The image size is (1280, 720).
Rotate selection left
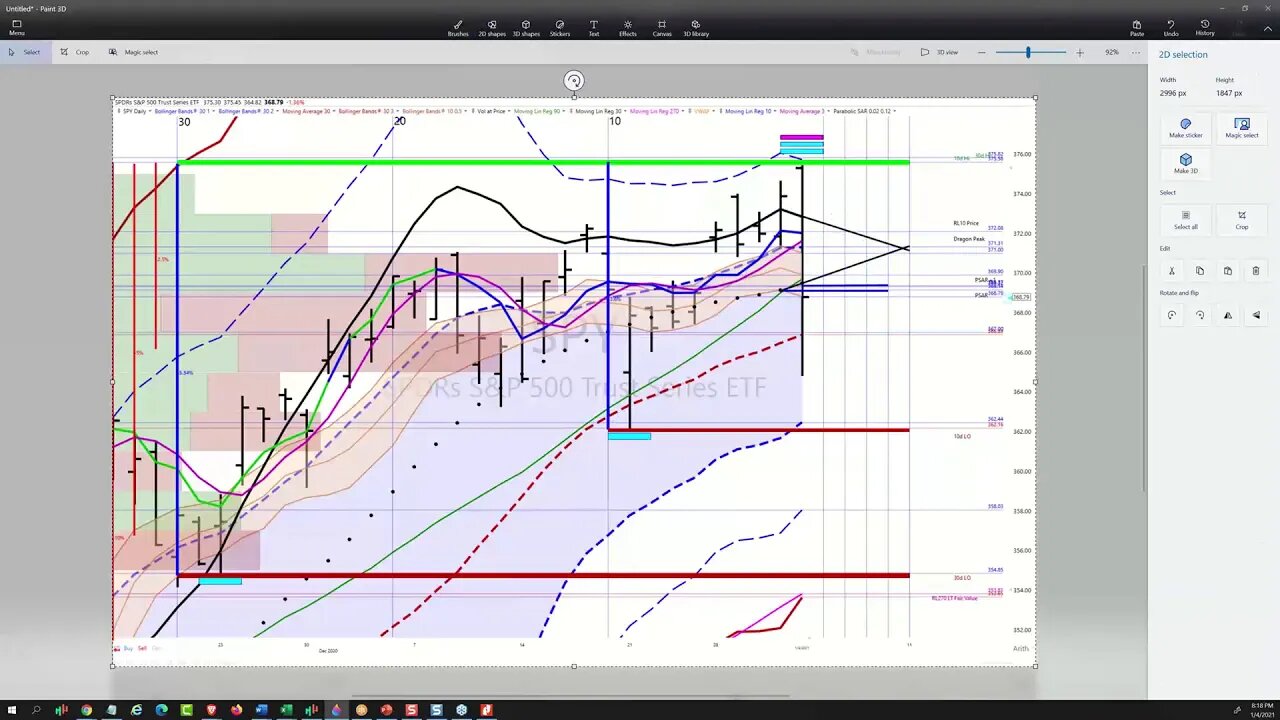(x=1172, y=315)
